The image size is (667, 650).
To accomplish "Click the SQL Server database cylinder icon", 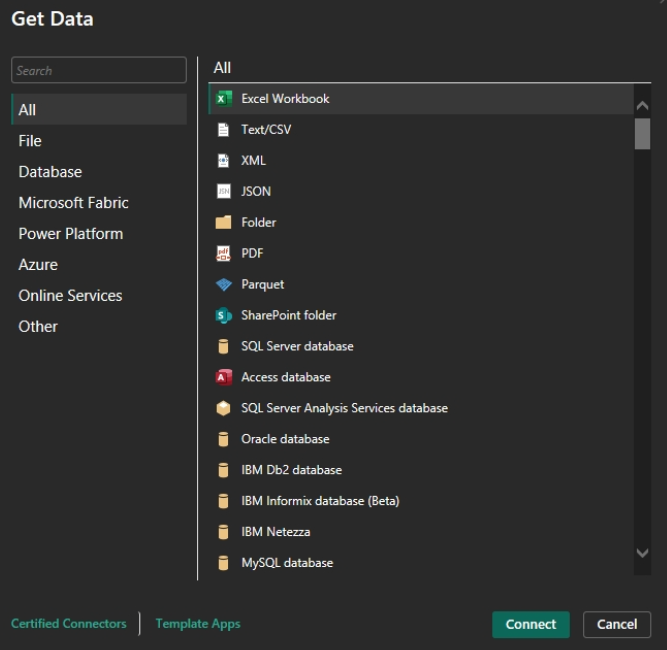I will (x=223, y=346).
